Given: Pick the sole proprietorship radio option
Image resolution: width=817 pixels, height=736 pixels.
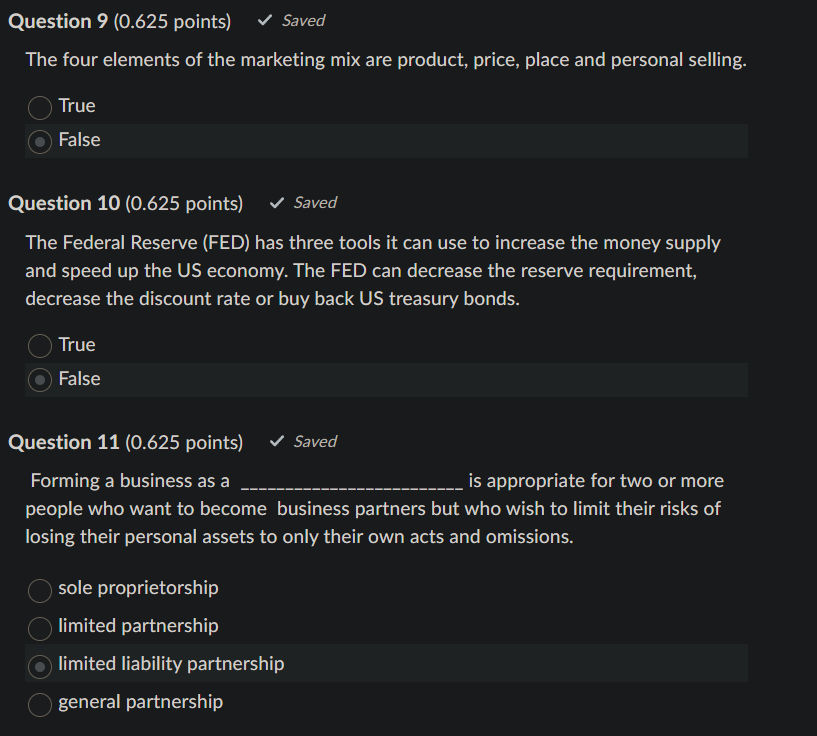Looking at the screenshot, I should click(x=39, y=589).
